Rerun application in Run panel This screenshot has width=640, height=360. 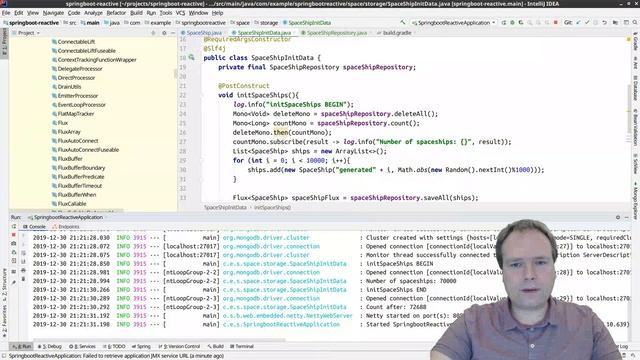13,226
